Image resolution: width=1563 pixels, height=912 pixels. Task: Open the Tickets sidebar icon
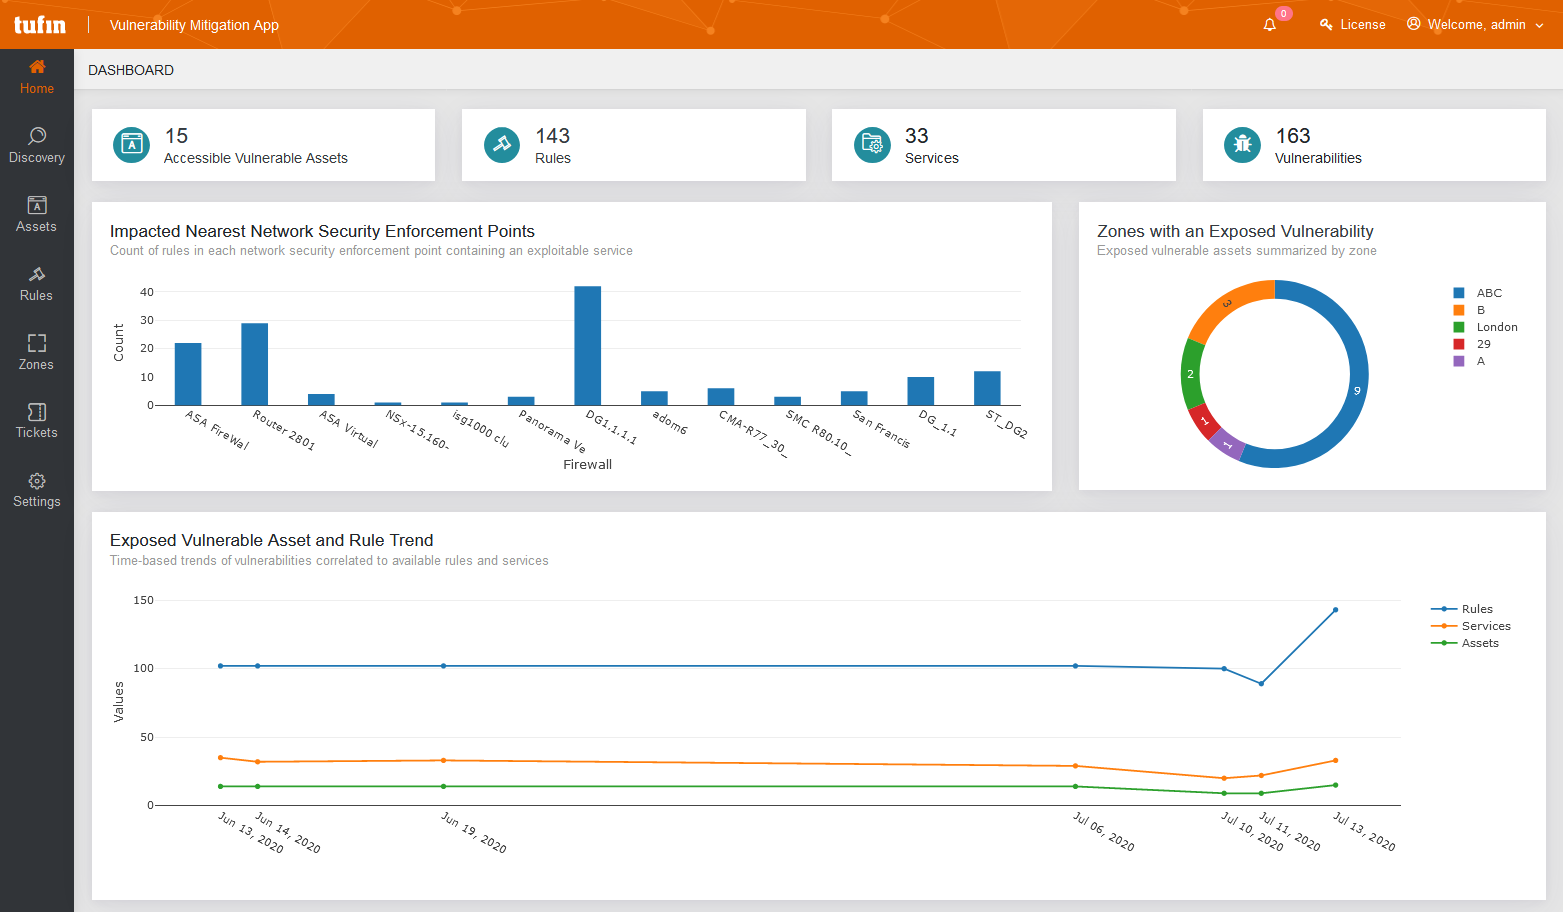tap(37, 412)
